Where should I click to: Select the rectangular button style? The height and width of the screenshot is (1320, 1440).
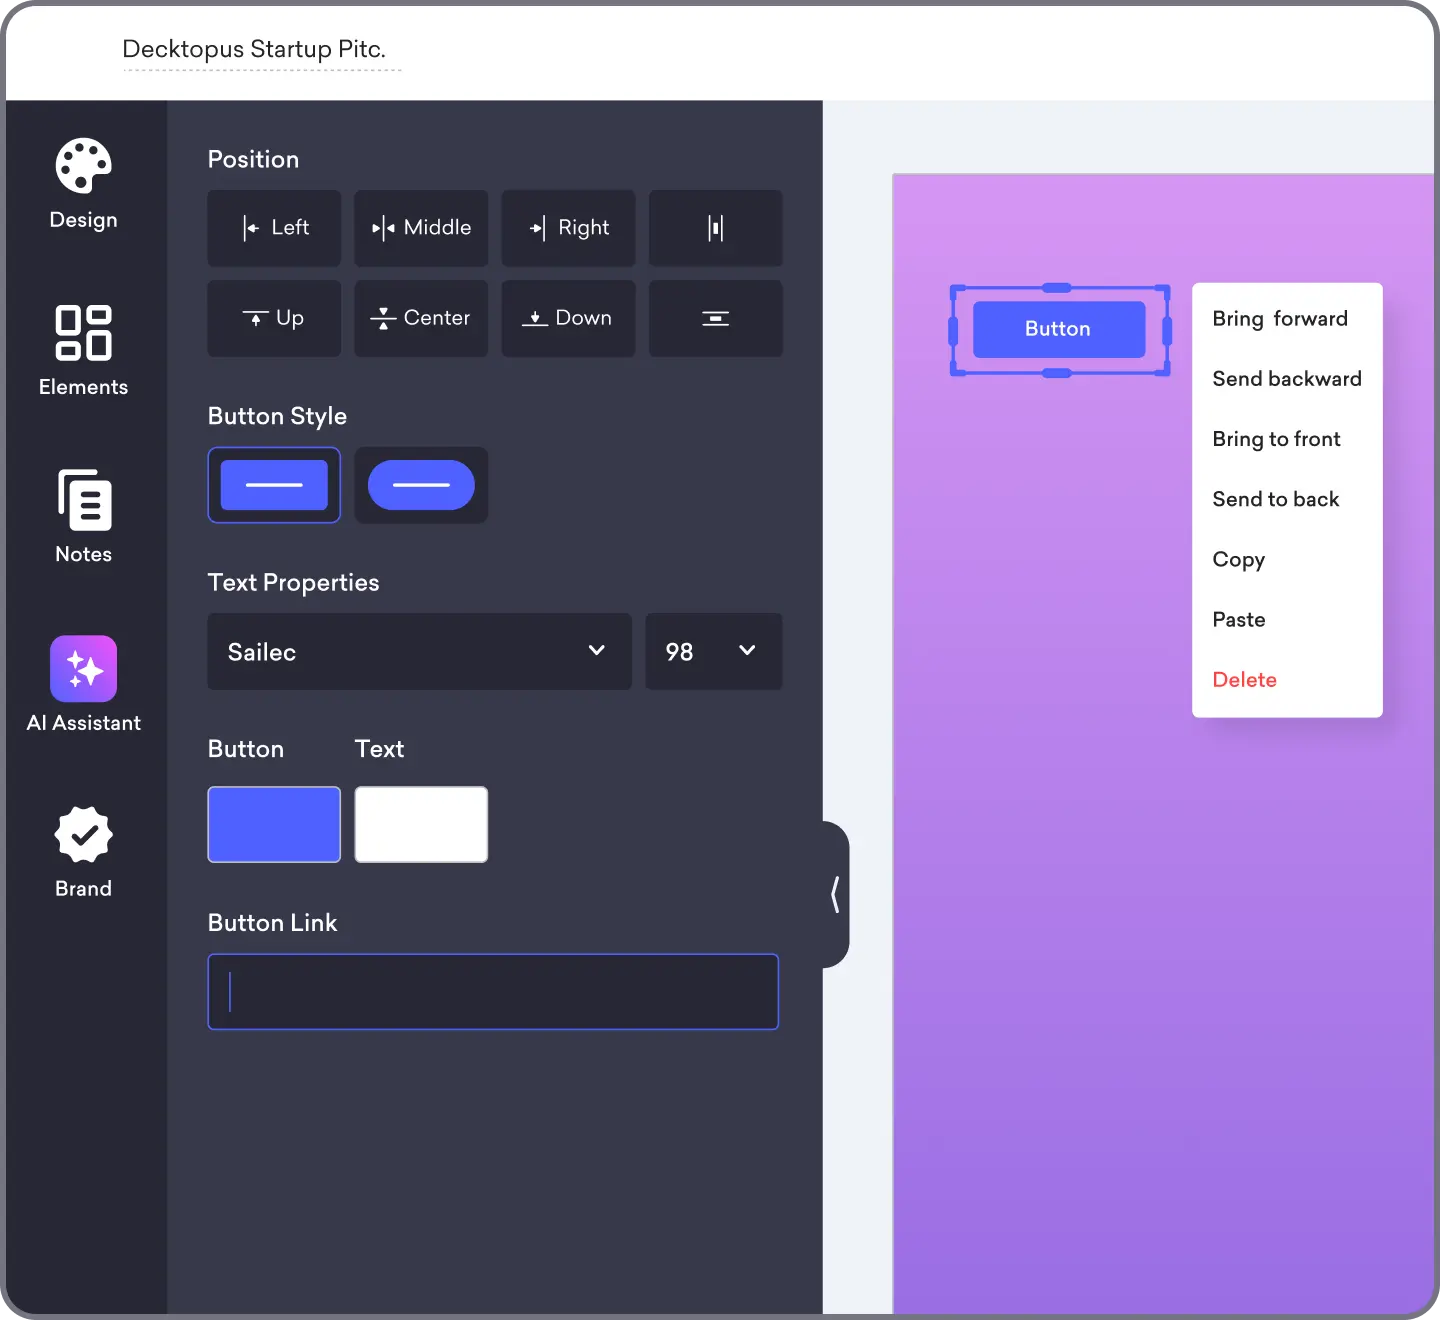tap(274, 485)
